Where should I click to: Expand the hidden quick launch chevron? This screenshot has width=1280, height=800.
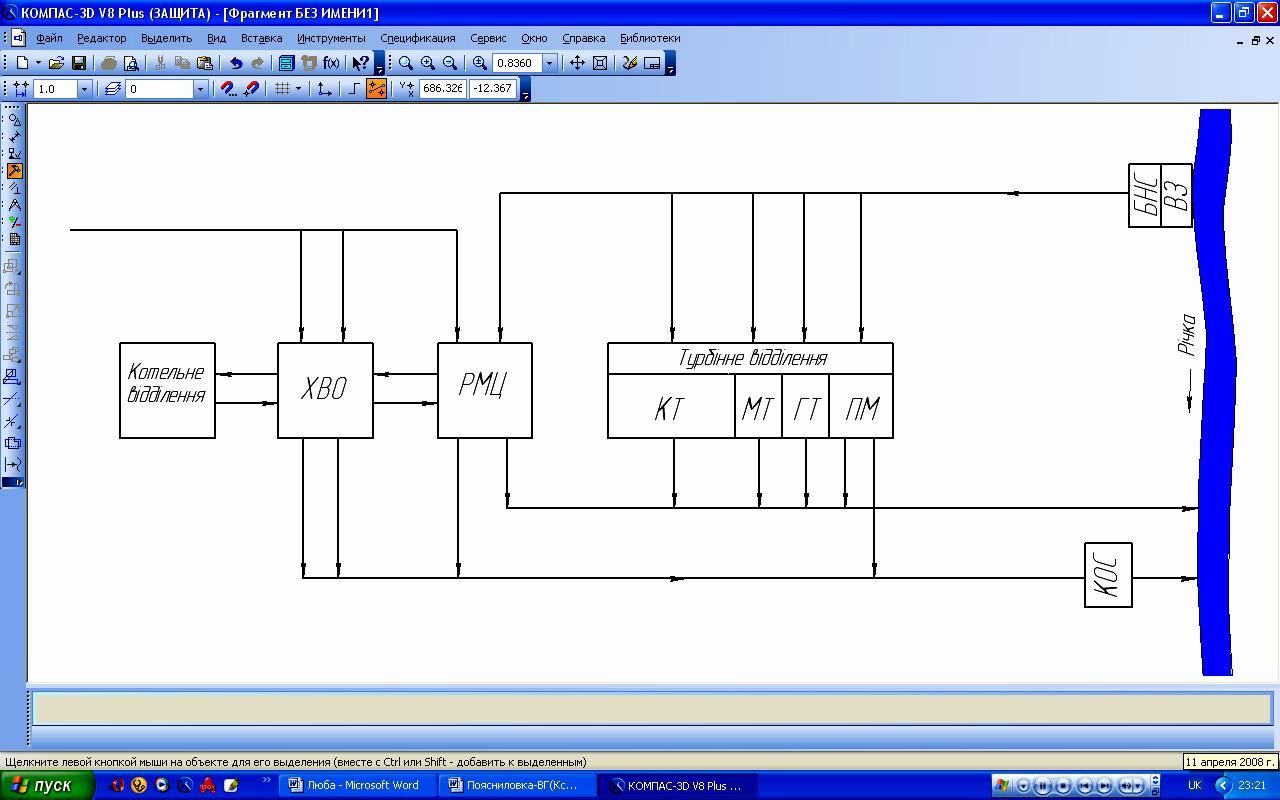point(266,779)
